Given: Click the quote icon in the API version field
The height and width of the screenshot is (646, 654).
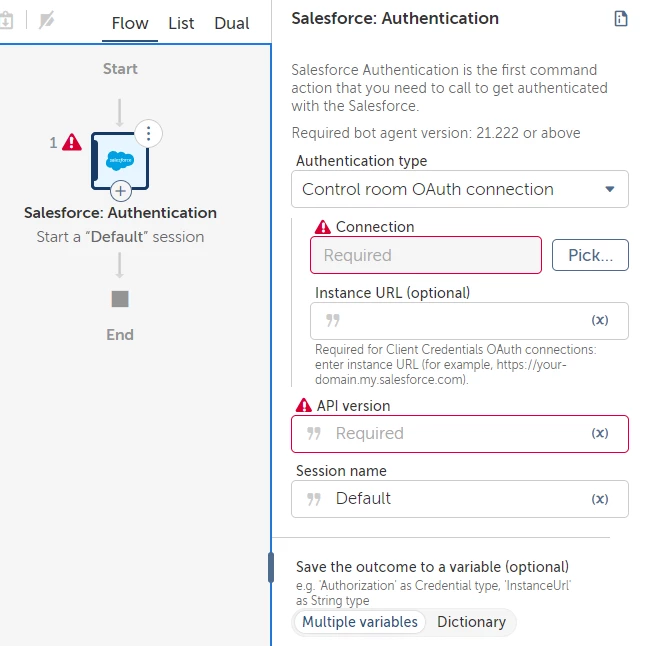Looking at the screenshot, I should click(314, 433).
